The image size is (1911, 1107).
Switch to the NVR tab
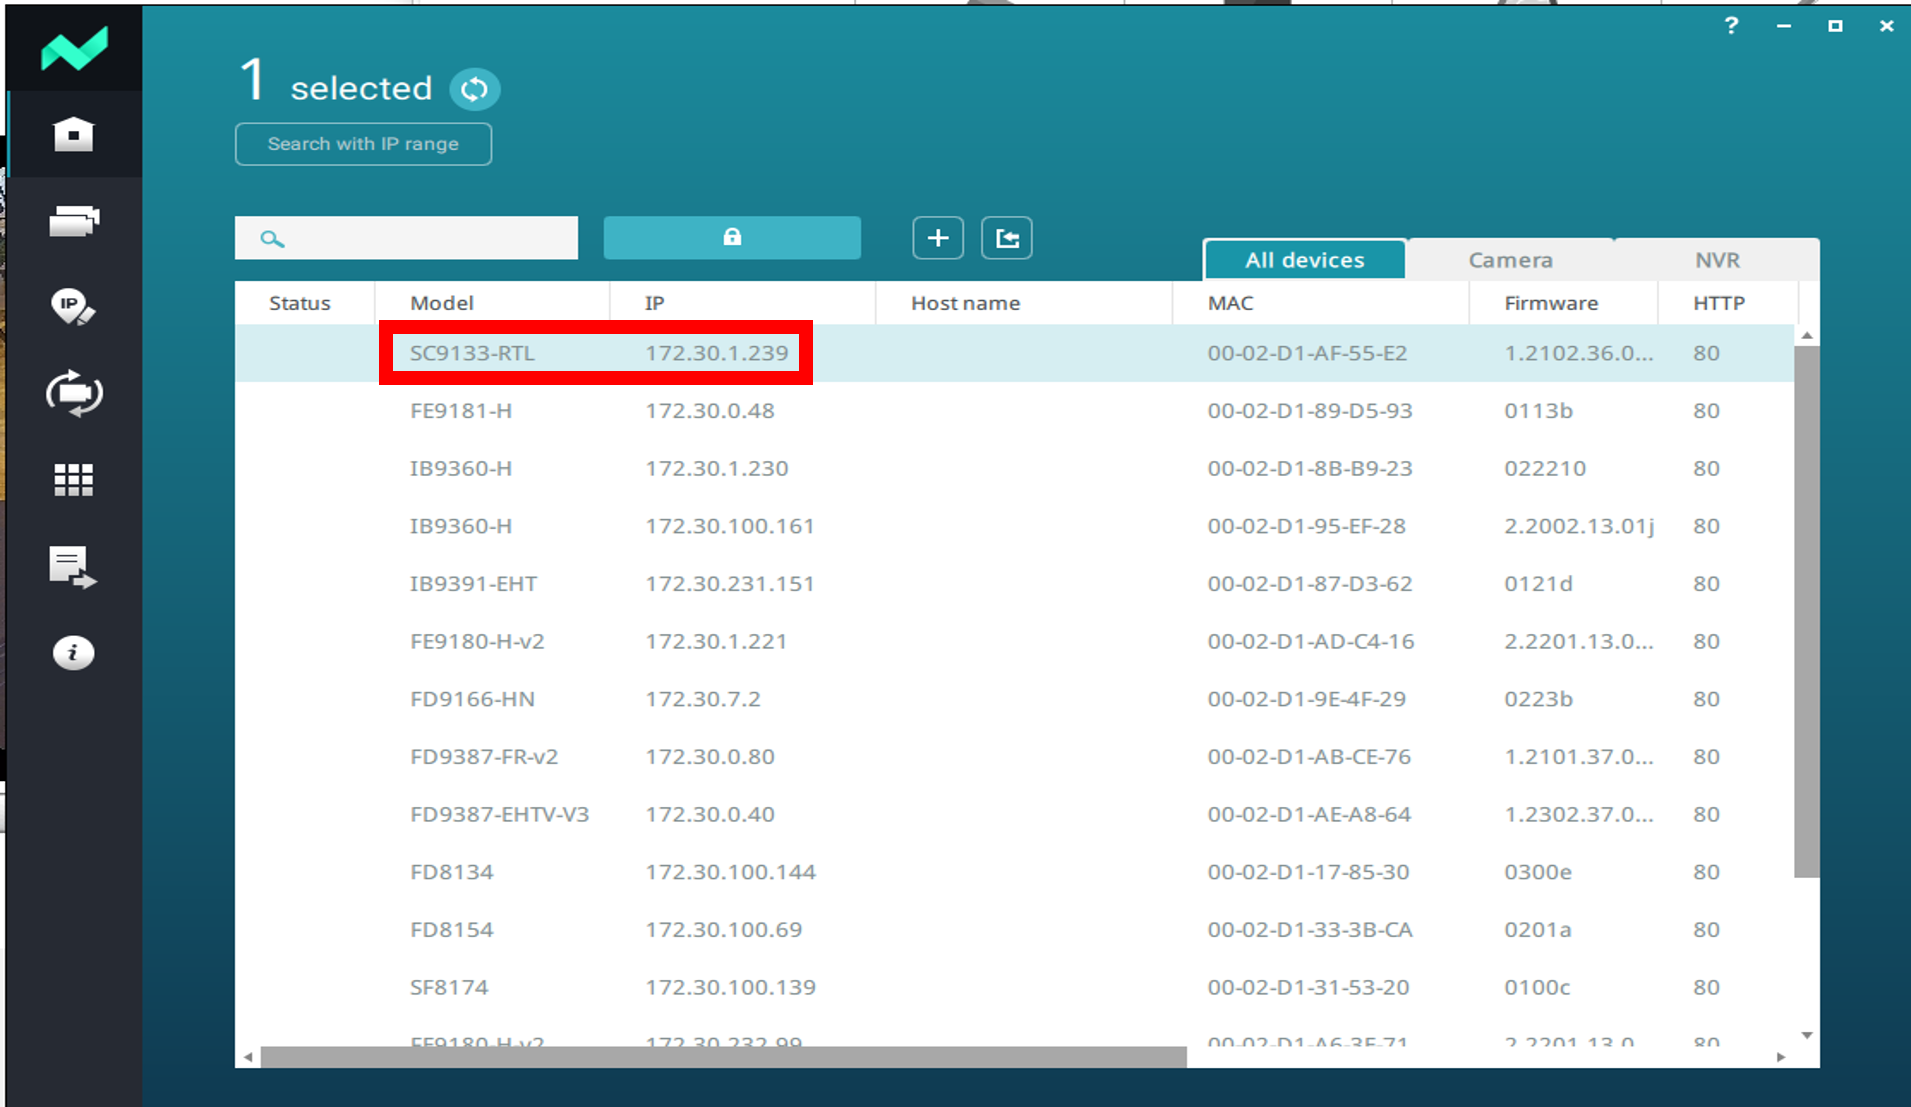1717,260
